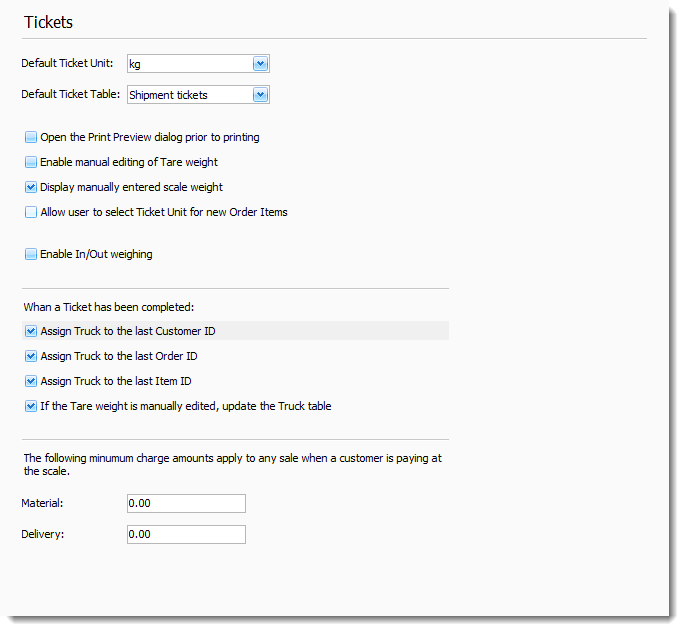Click the 'Default Ticket Unit:' label
This screenshot has width=684, height=631.
coord(67,63)
